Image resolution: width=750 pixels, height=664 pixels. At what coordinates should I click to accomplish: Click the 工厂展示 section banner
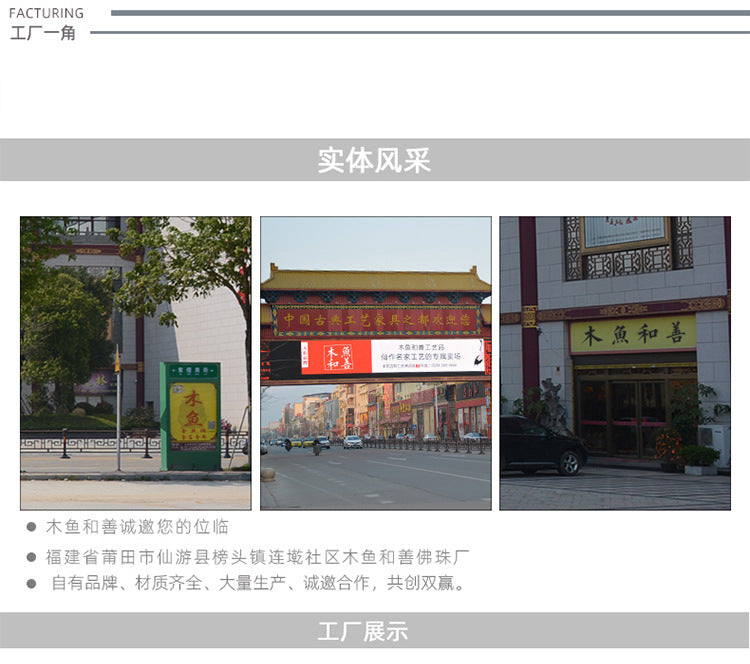(375, 631)
